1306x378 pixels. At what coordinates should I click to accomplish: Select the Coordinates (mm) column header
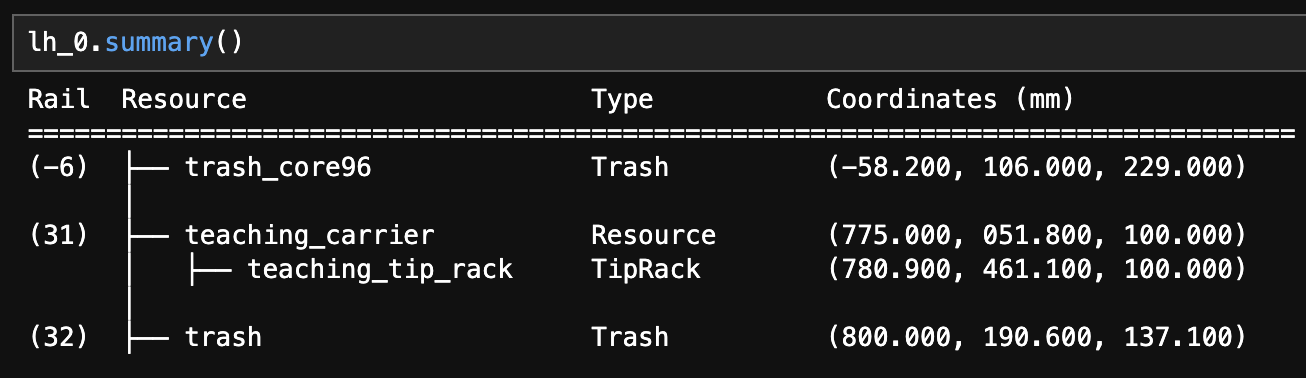pos(950,99)
